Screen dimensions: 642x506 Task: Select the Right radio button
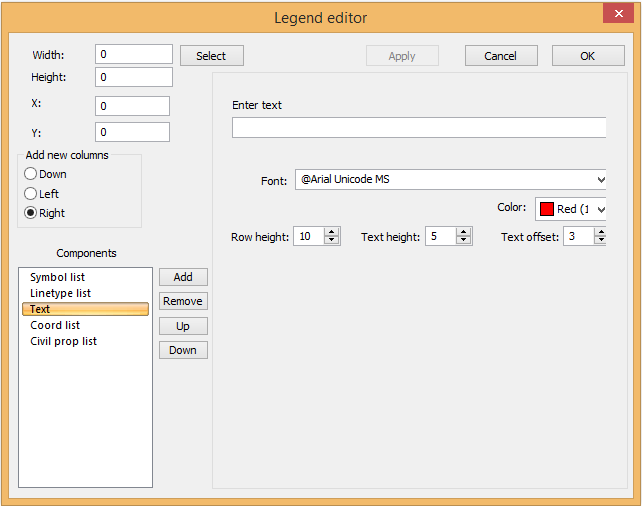(31, 213)
